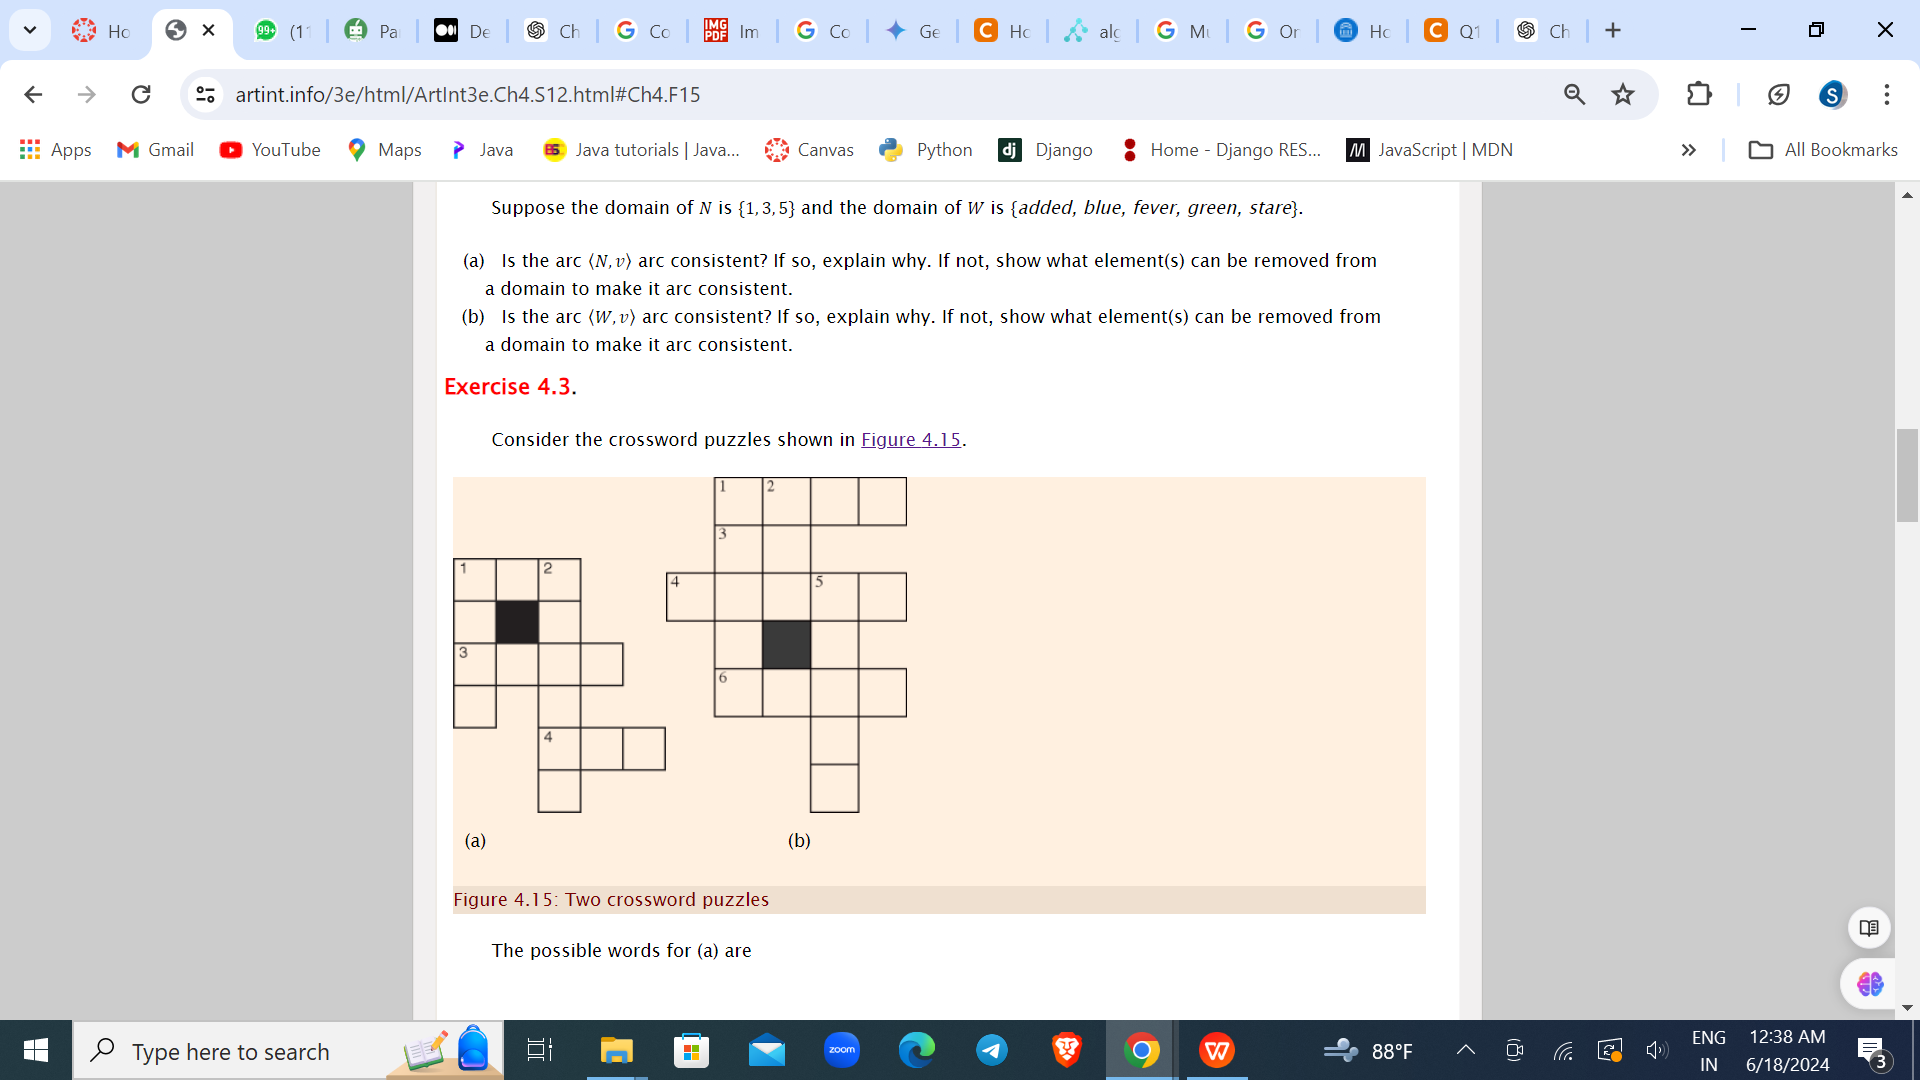Open Microsoft Word from the taskbar
This screenshot has width=1920, height=1080.
pyautogui.click(x=1216, y=1050)
